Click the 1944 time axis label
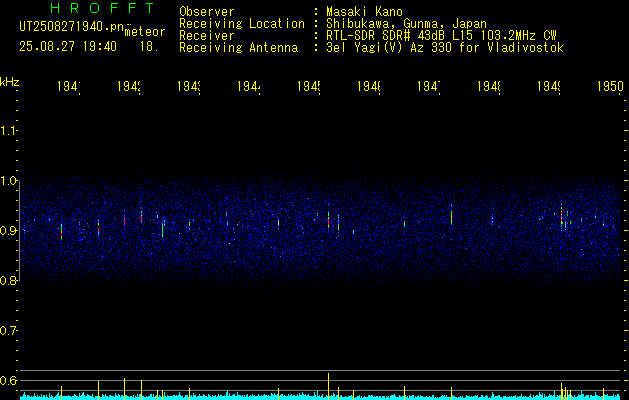Viewport: 629px width, 400px height. coord(249,87)
